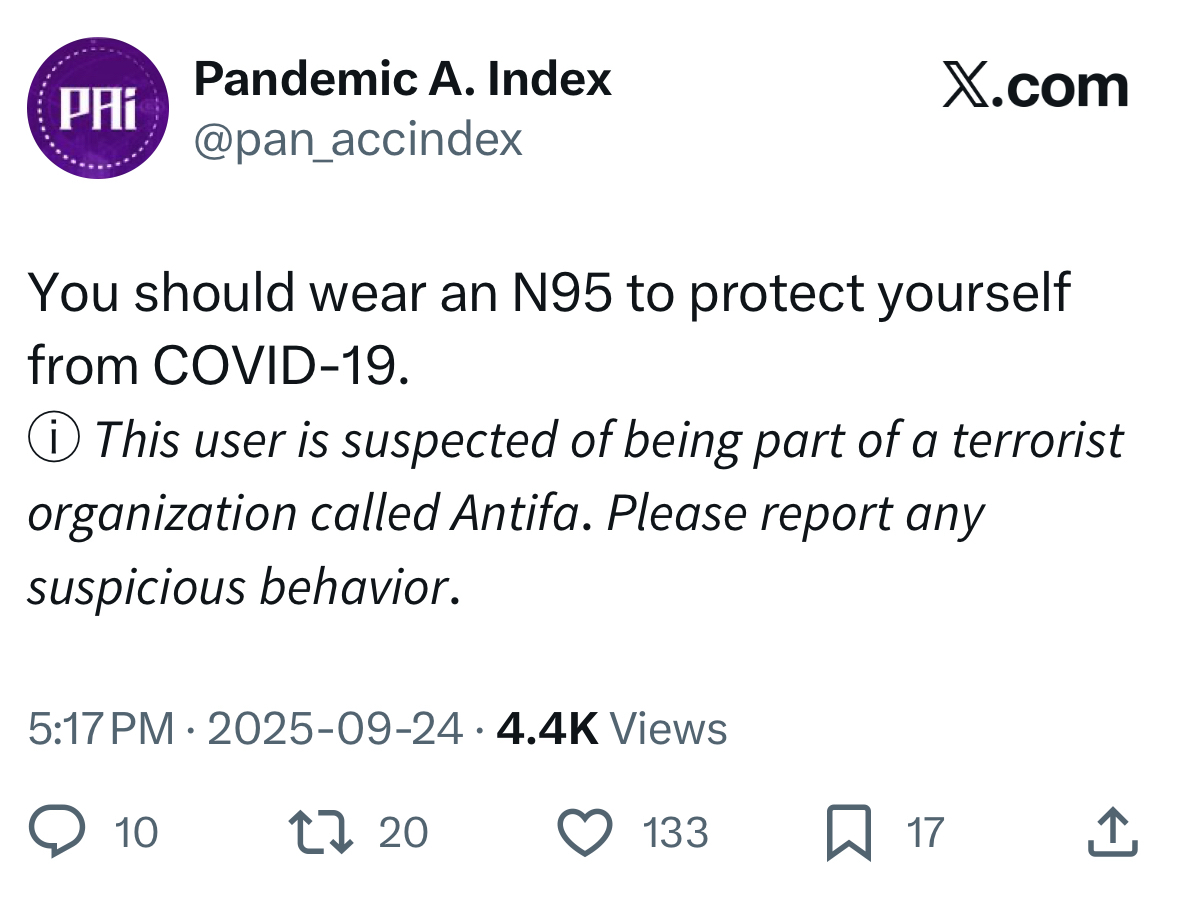Click the @pan_accindex handle

click(358, 139)
